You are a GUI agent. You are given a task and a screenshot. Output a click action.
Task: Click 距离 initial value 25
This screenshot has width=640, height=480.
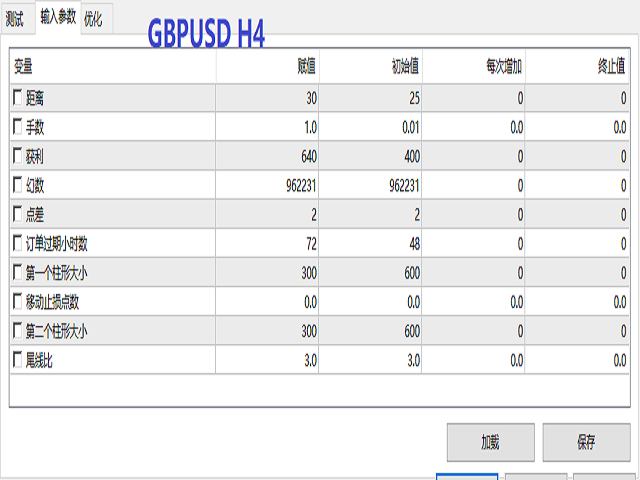tap(371, 98)
